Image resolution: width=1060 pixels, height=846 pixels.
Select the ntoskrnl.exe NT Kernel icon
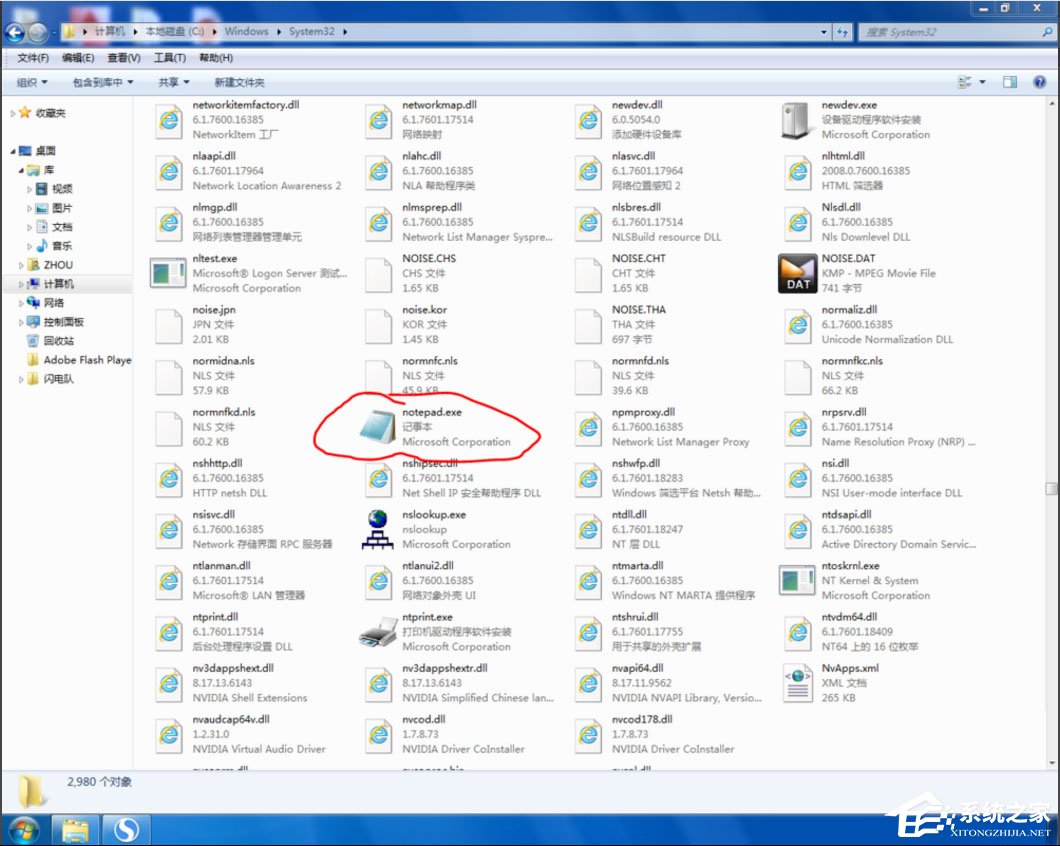tap(796, 580)
